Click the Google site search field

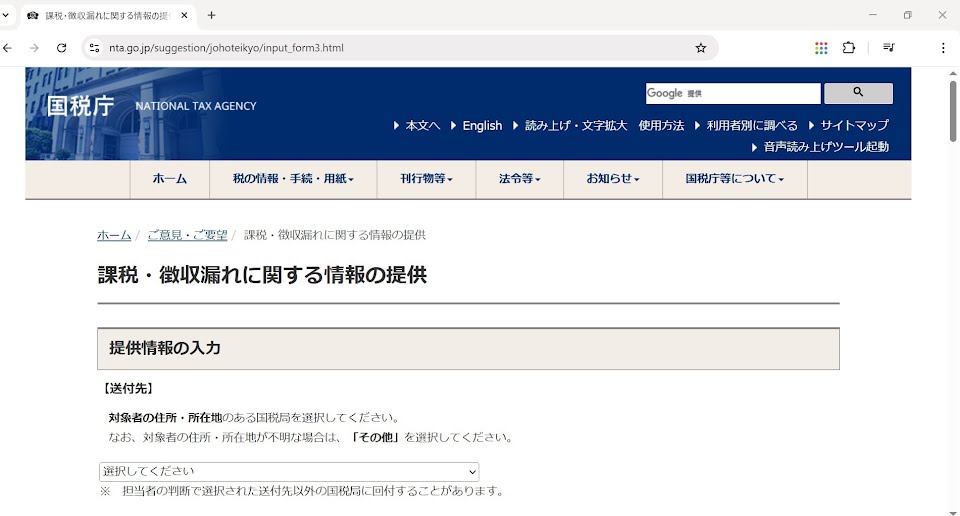pos(732,93)
